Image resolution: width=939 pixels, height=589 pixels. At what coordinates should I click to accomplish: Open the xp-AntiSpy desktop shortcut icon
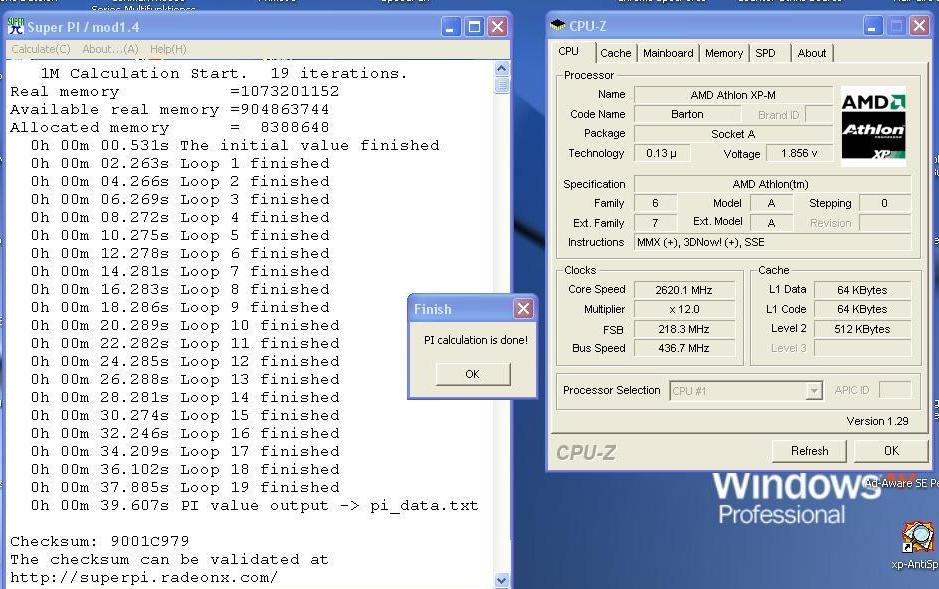tap(919, 538)
